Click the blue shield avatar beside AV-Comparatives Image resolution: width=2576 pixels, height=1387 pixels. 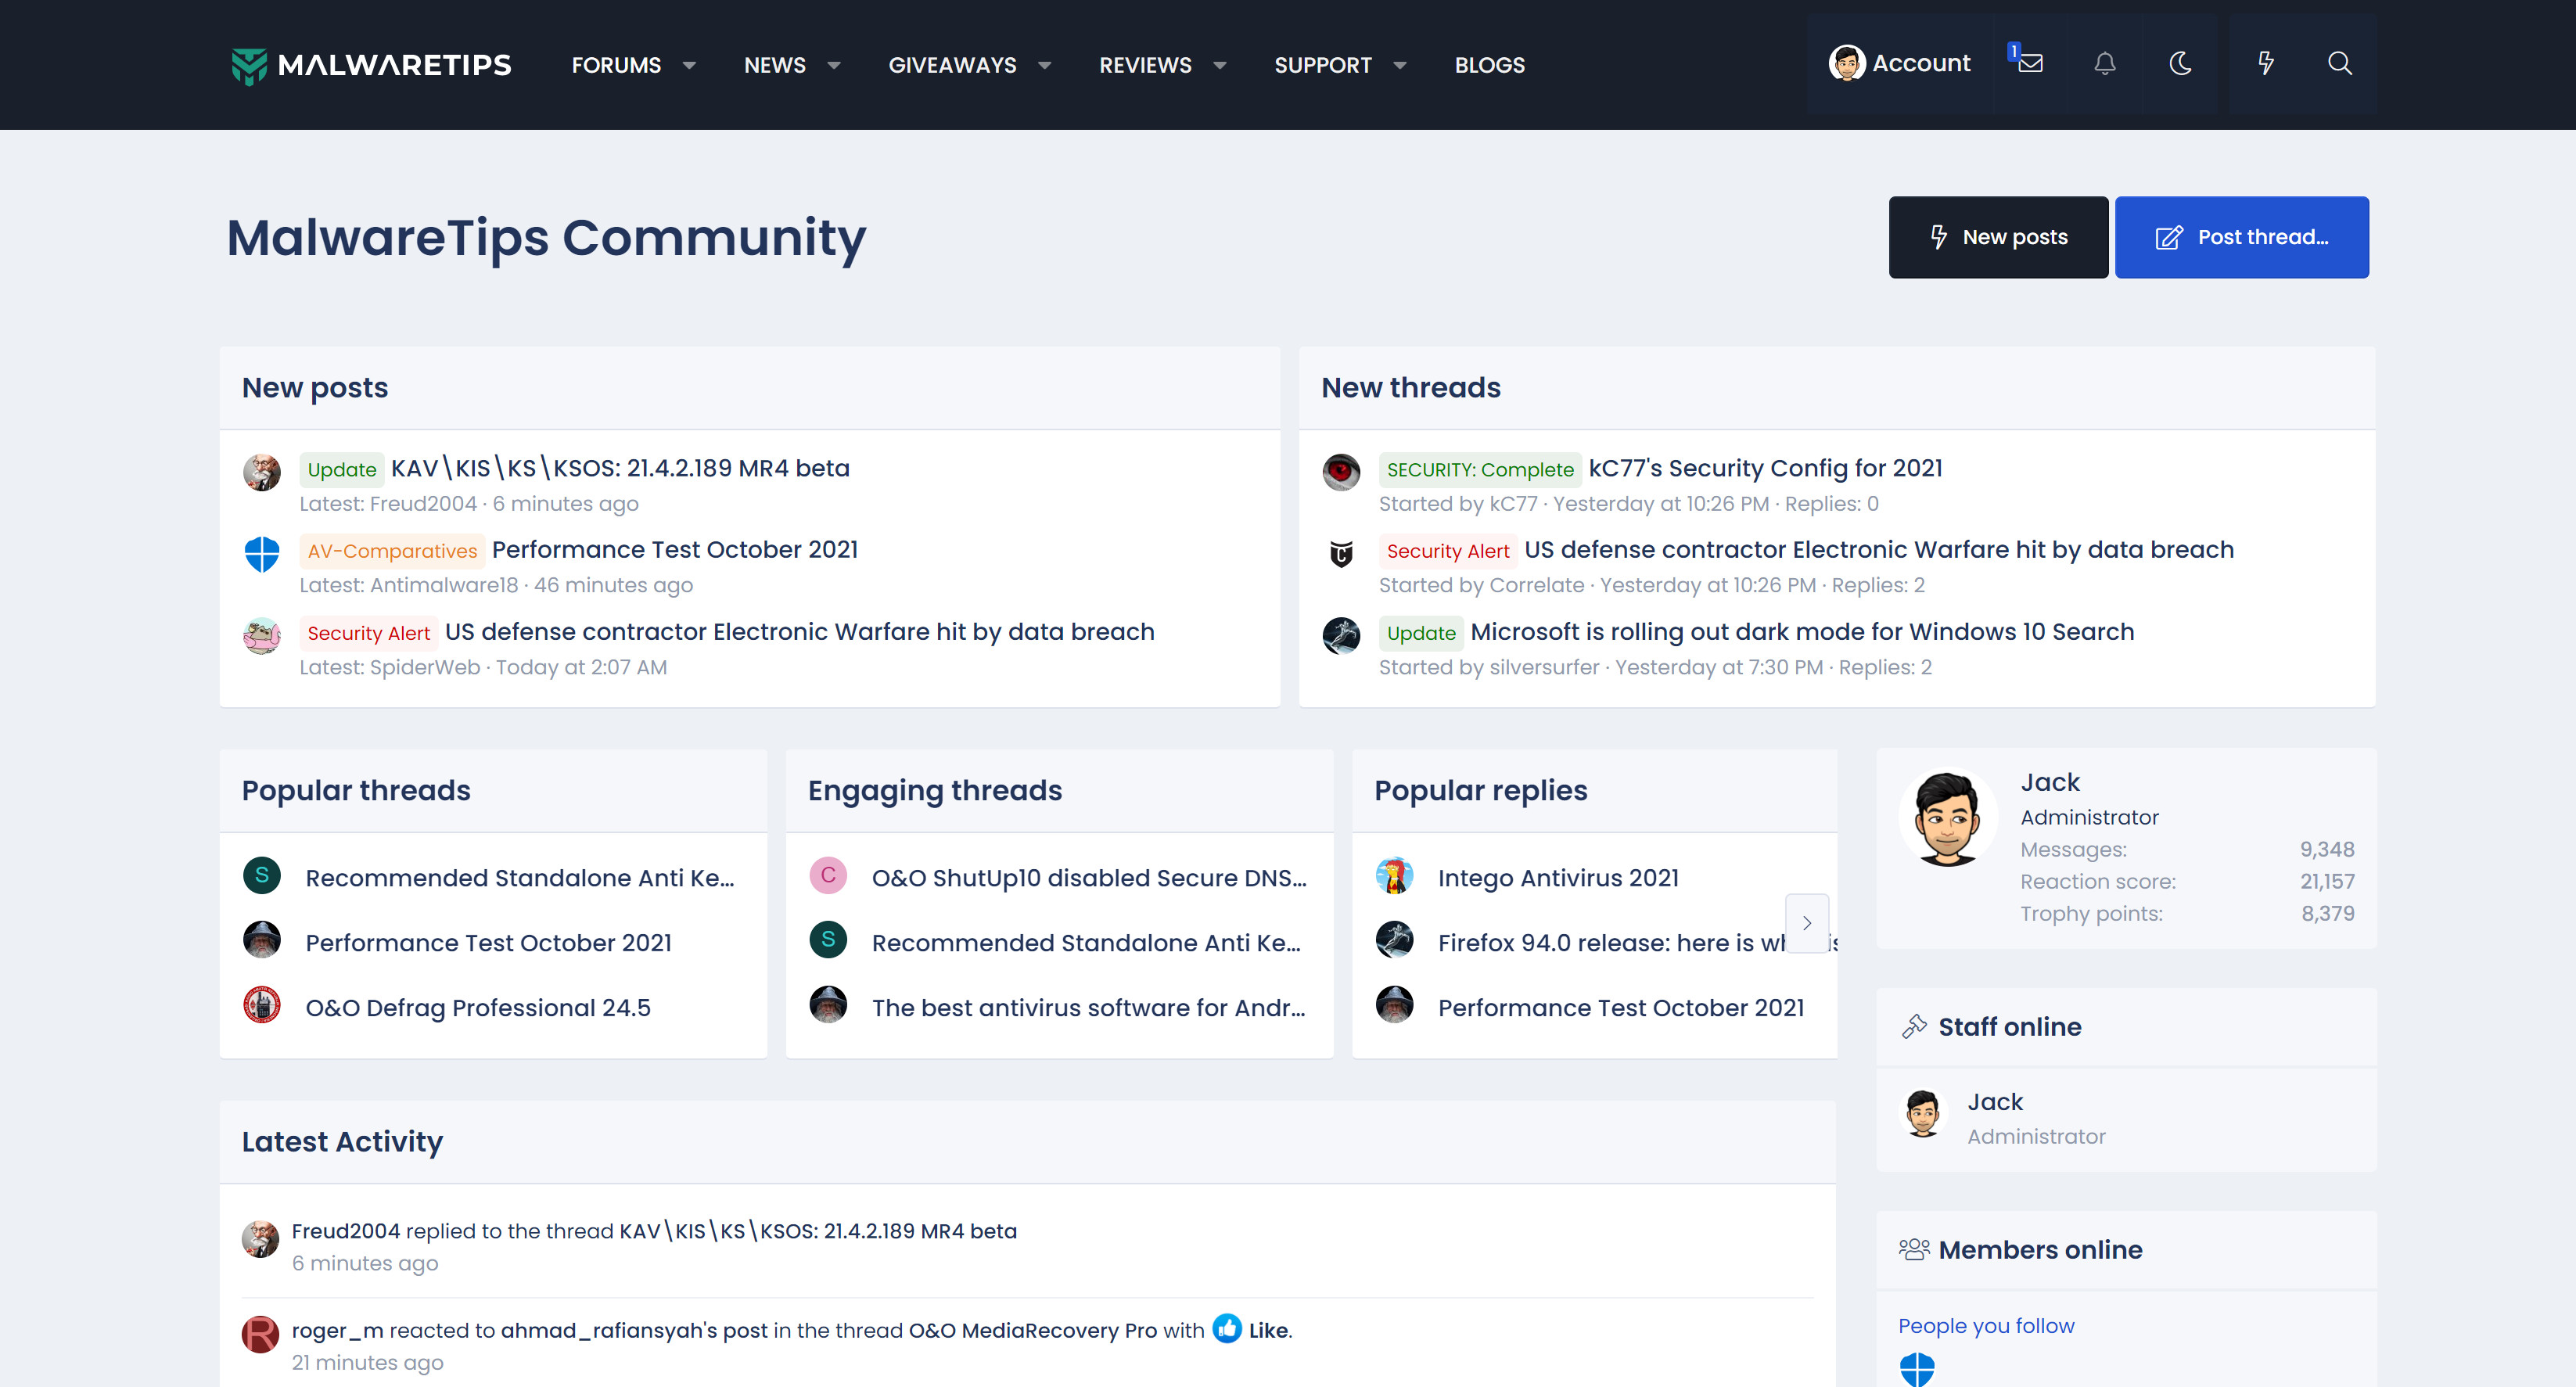coord(262,554)
